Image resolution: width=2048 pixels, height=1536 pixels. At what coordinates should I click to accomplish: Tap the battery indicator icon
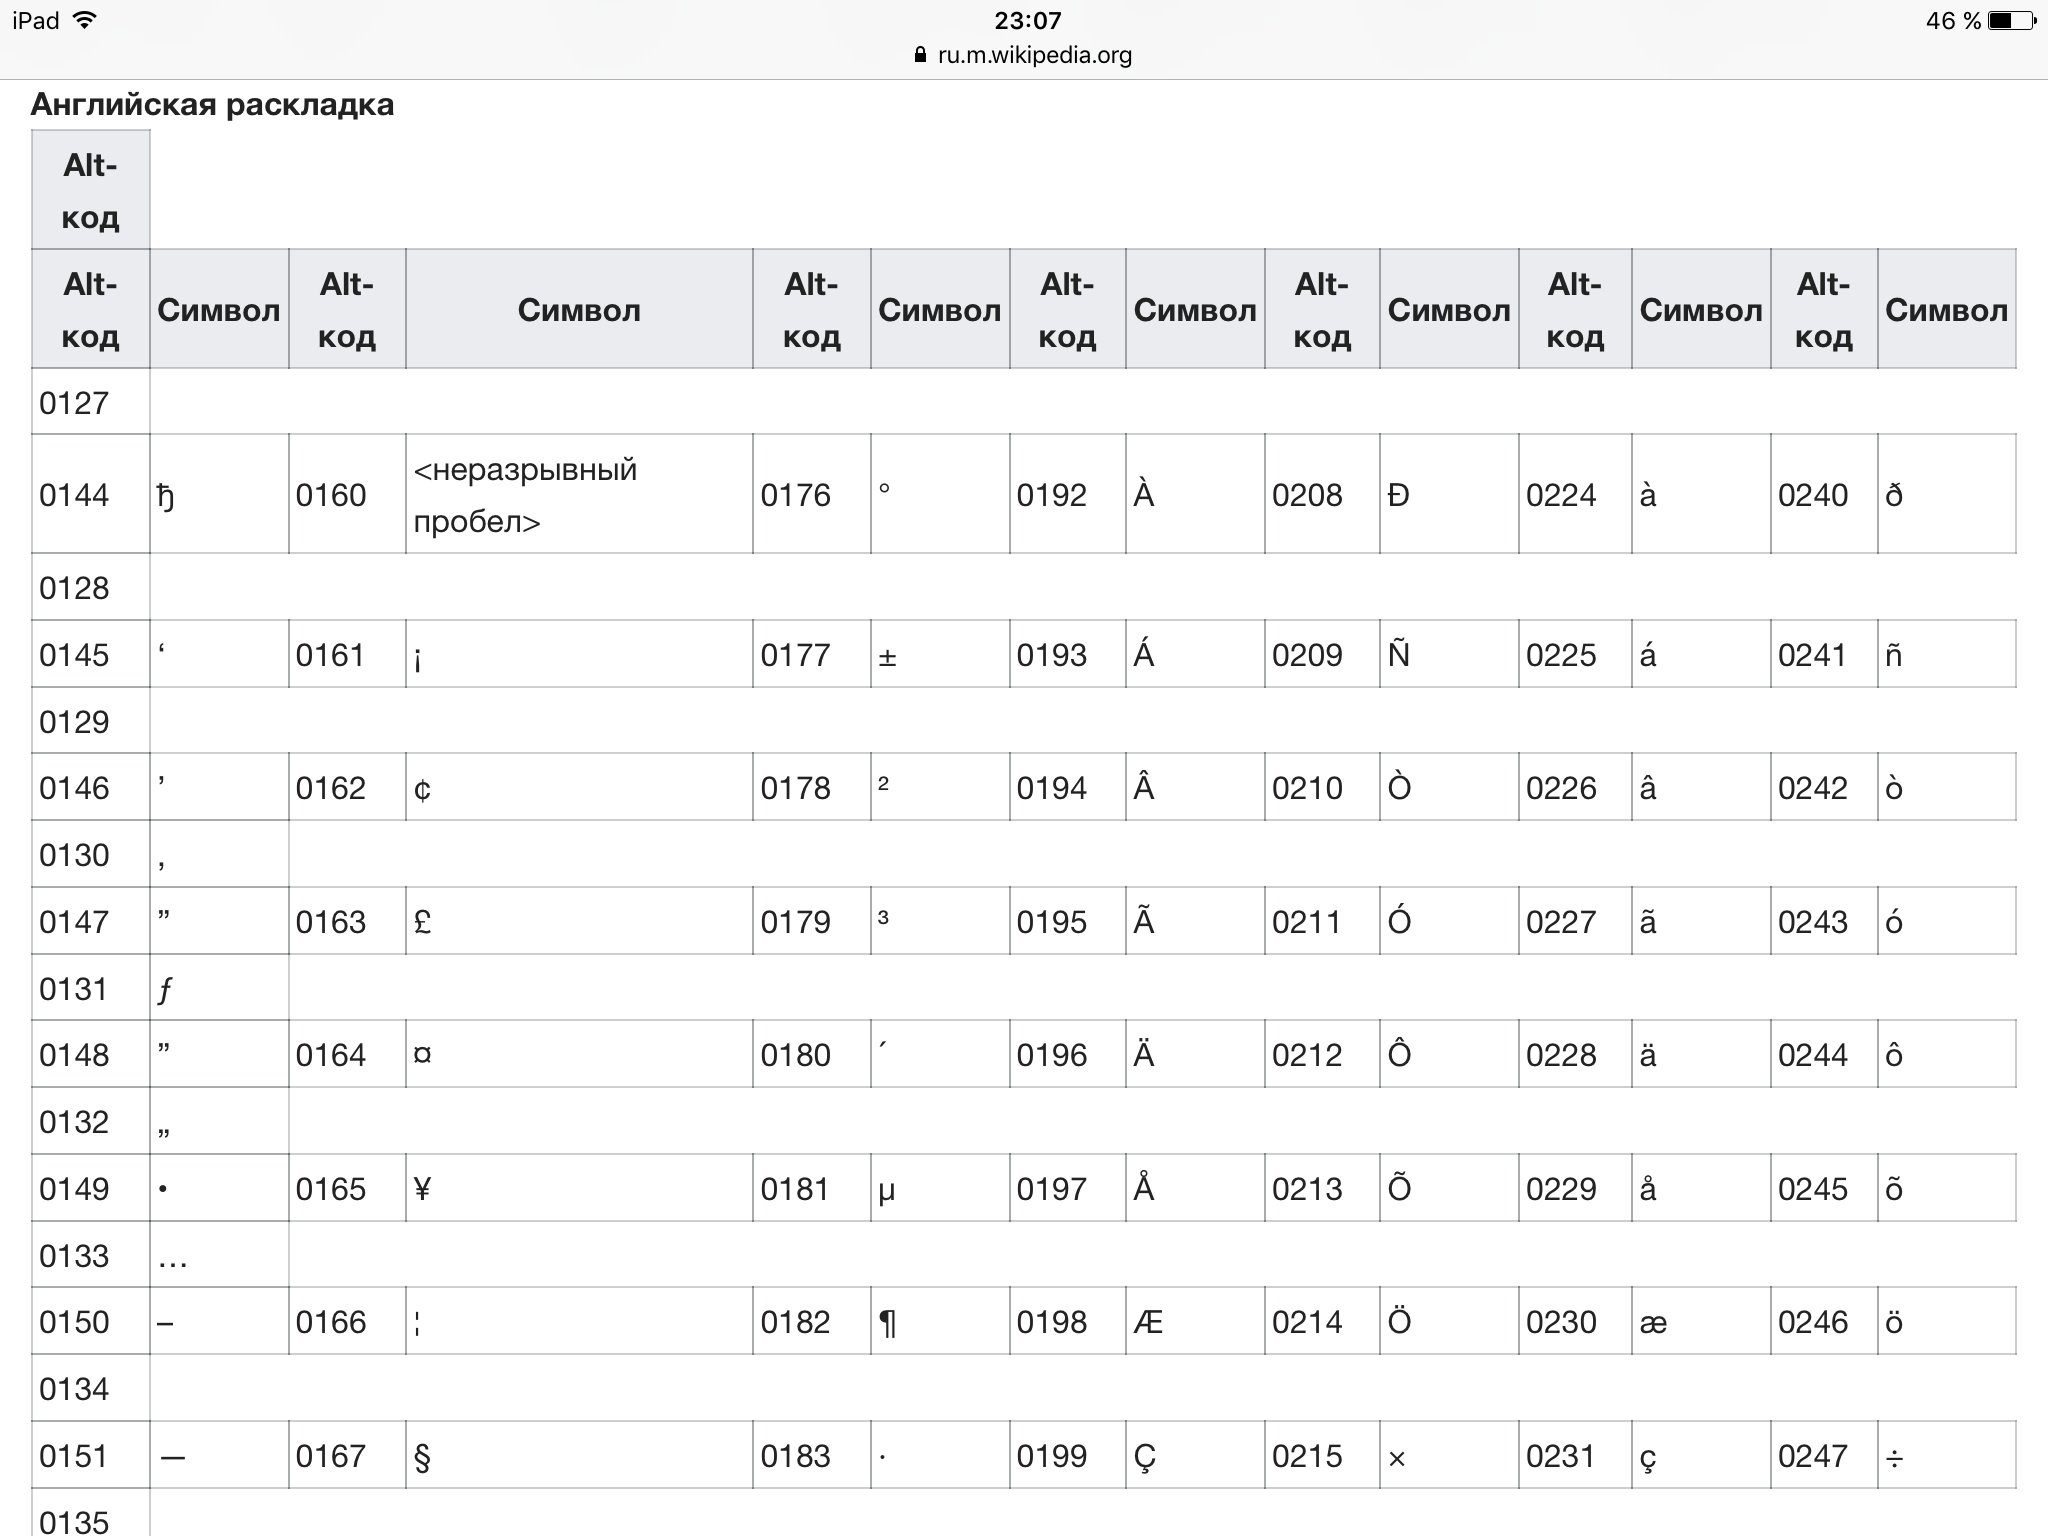(x=2010, y=21)
